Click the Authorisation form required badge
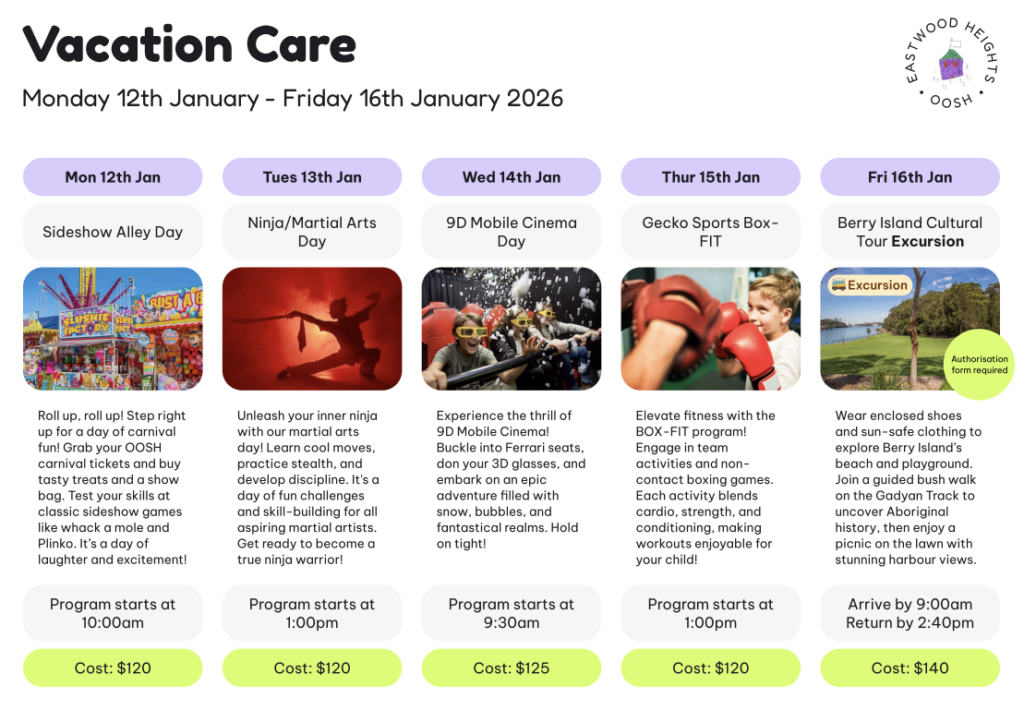1024x710 pixels. (979, 364)
